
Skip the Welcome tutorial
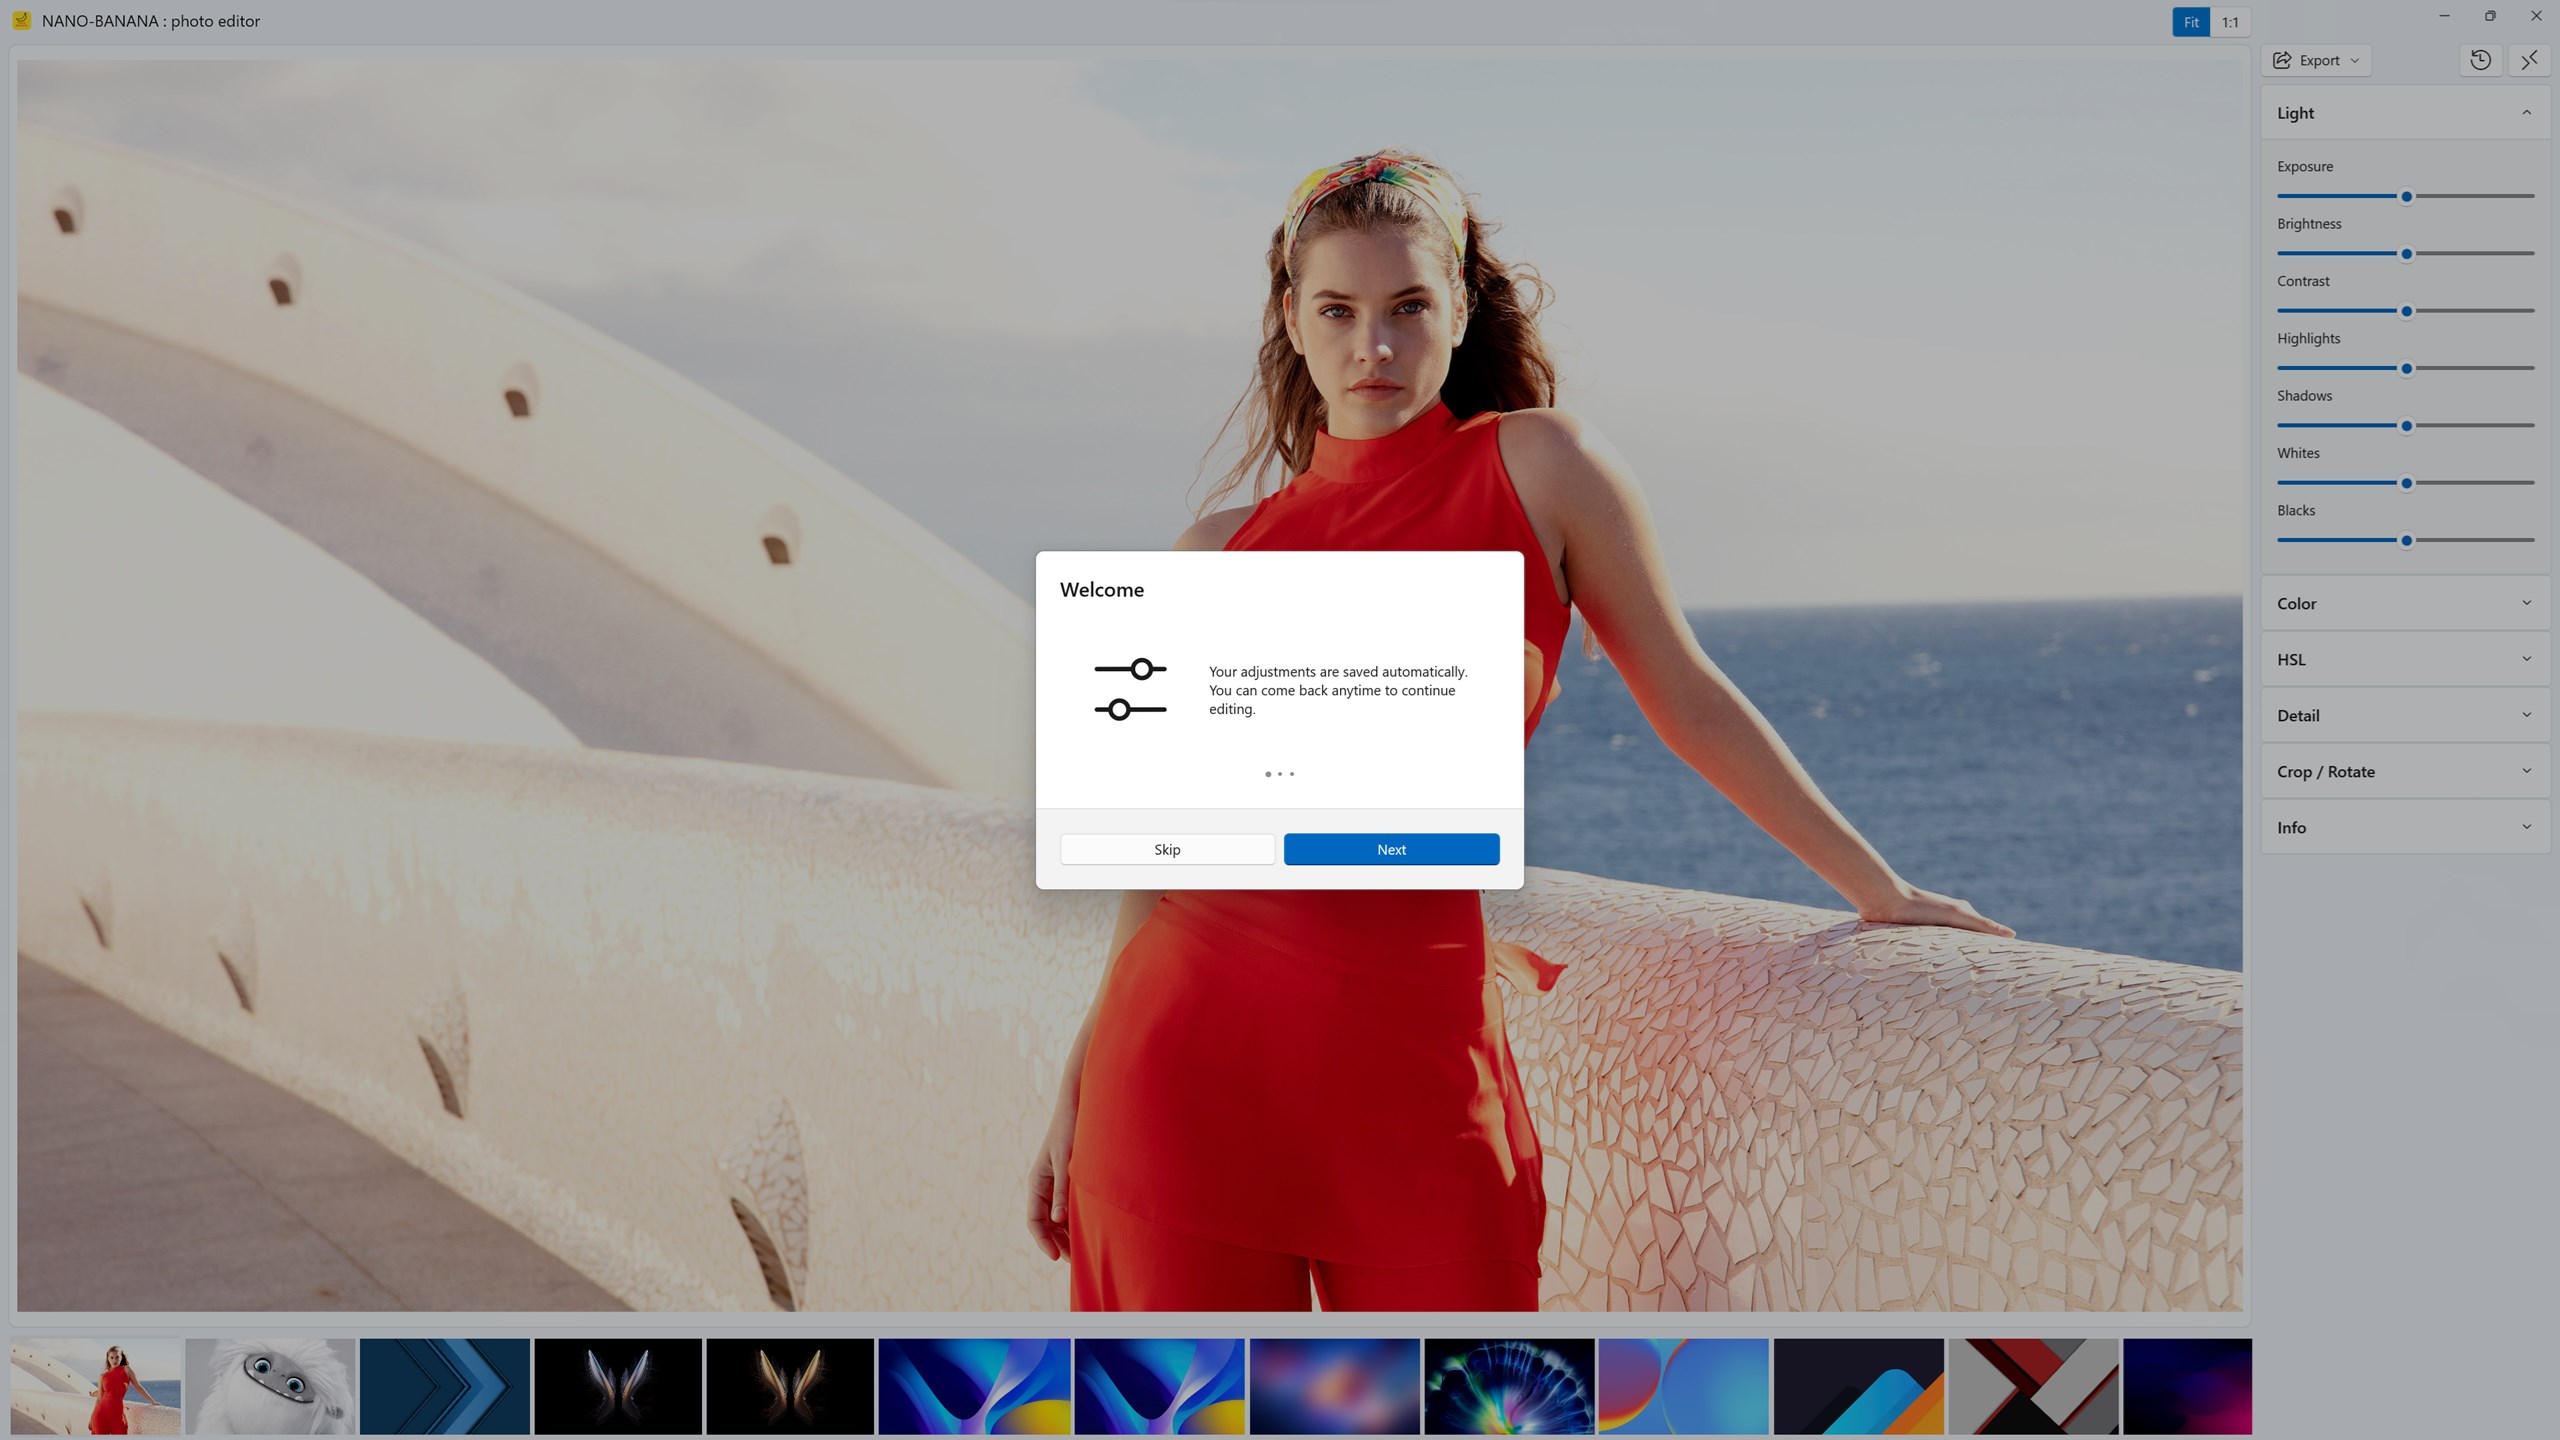pos(1167,849)
